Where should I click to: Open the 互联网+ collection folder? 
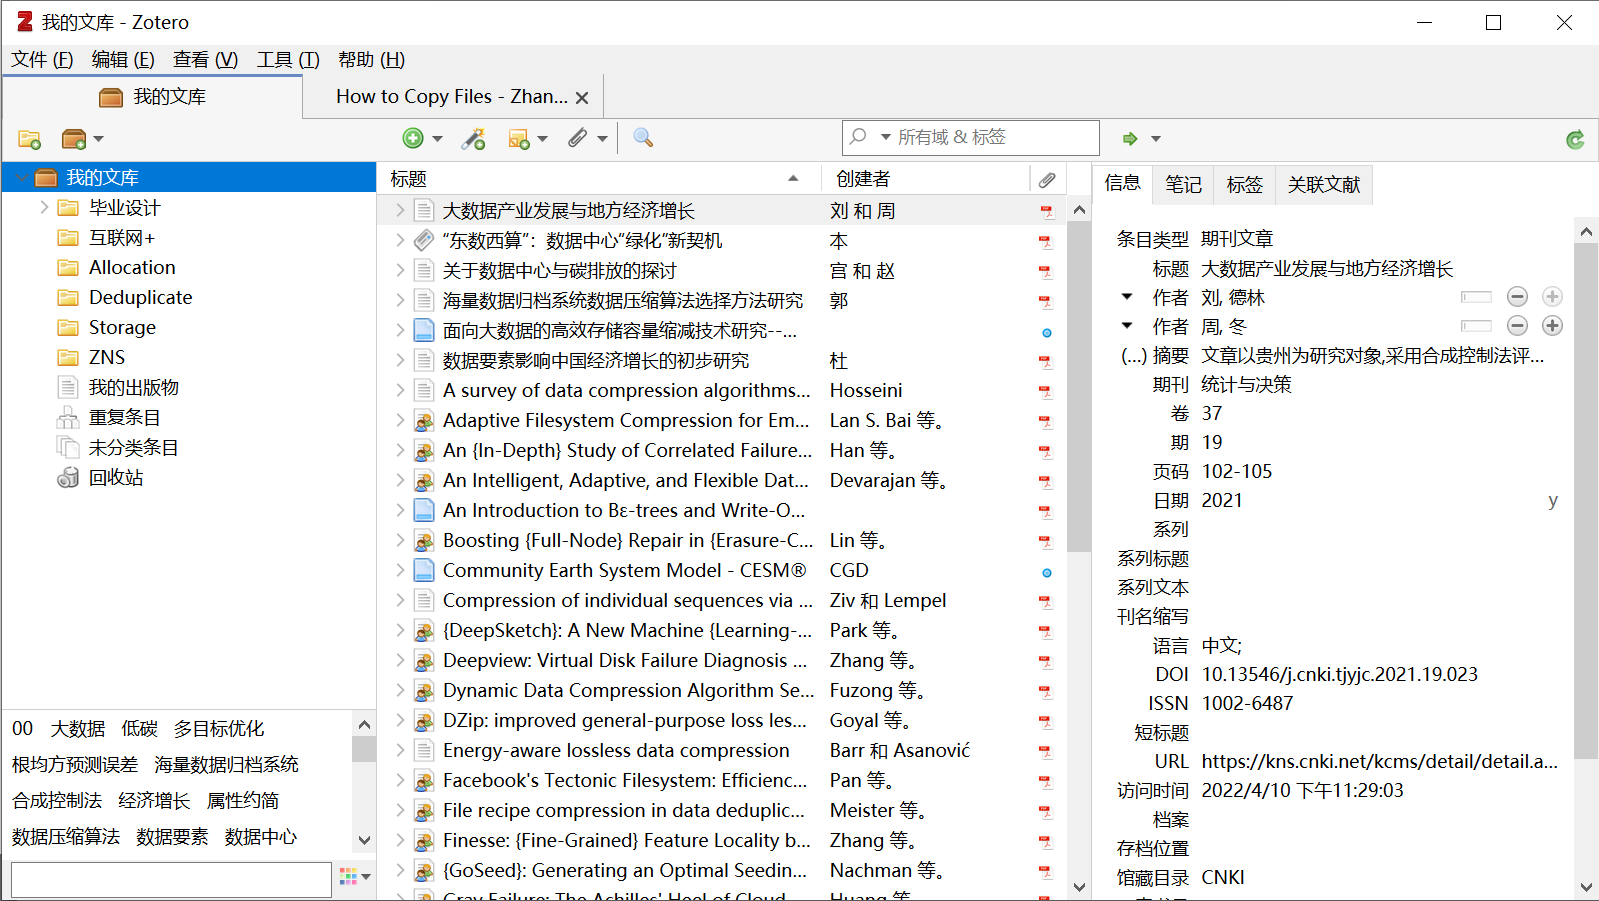122,238
